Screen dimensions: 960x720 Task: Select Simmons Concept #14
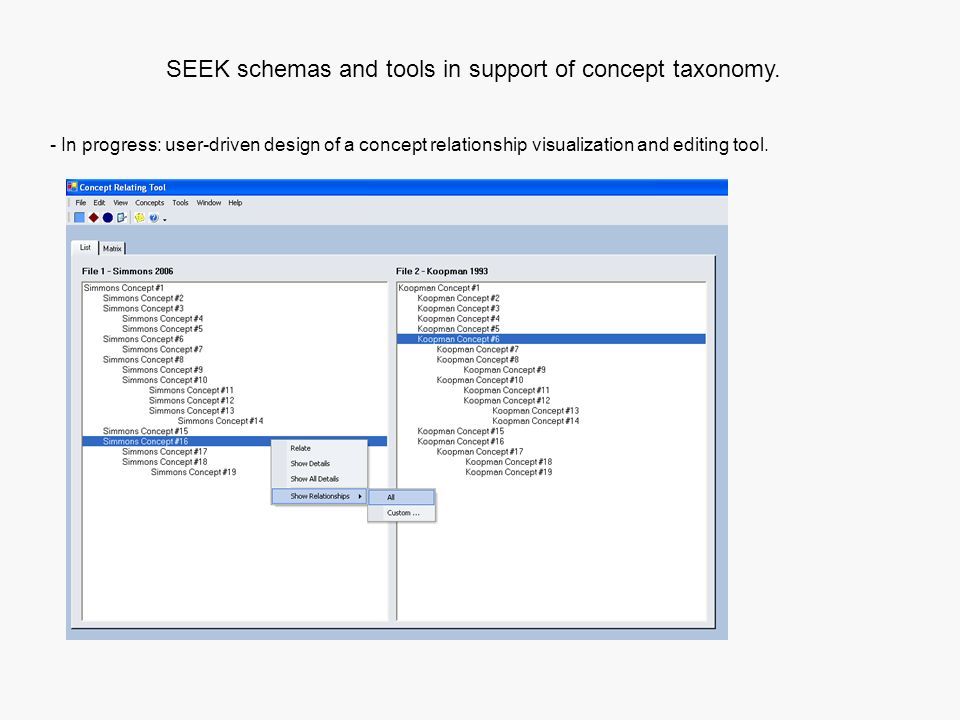point(220,421)
